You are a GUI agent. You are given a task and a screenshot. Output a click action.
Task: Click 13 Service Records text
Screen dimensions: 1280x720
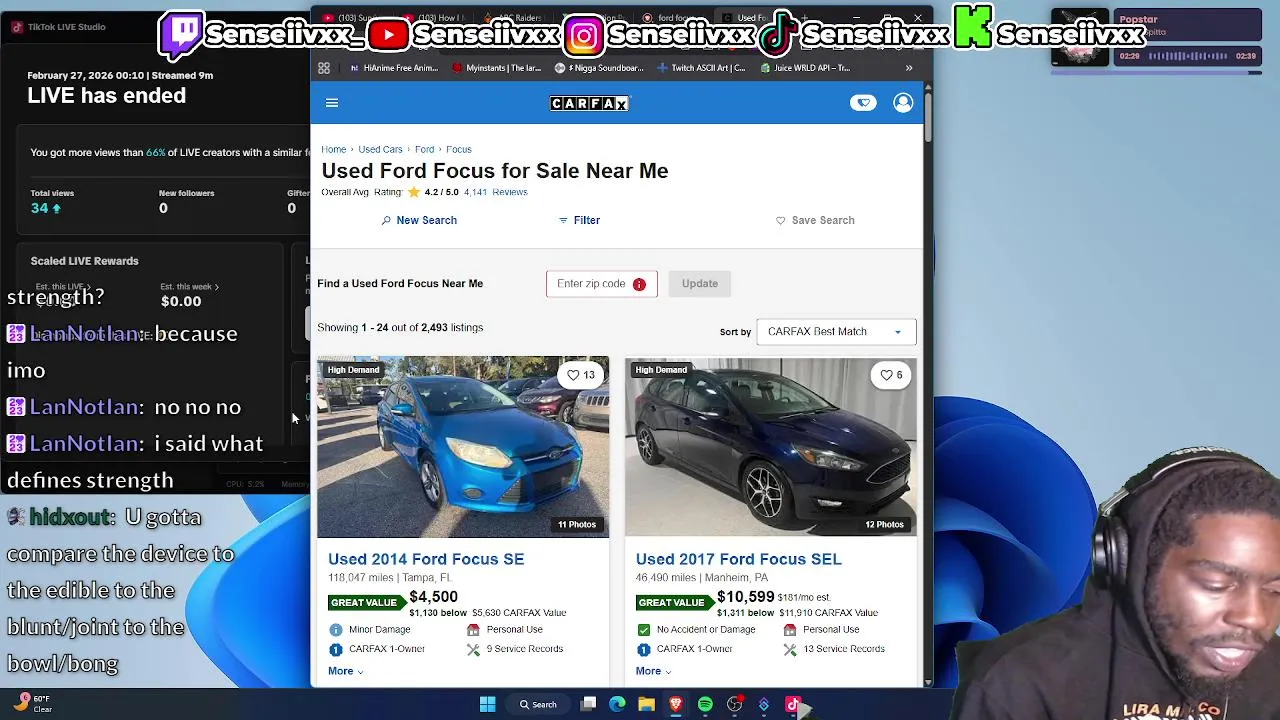(844, 649)
